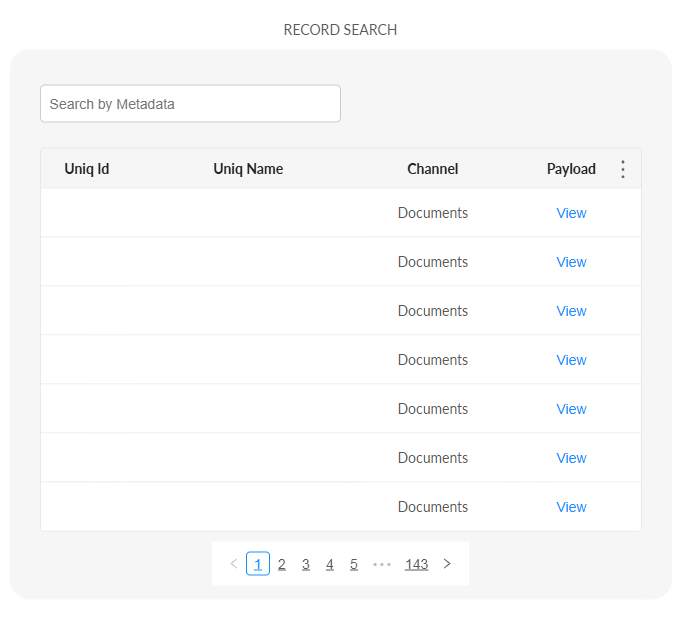Click the previous page arrow
The height and width of the screenshot is (623, 683).
pyautogui.click(x=234, y=564)
